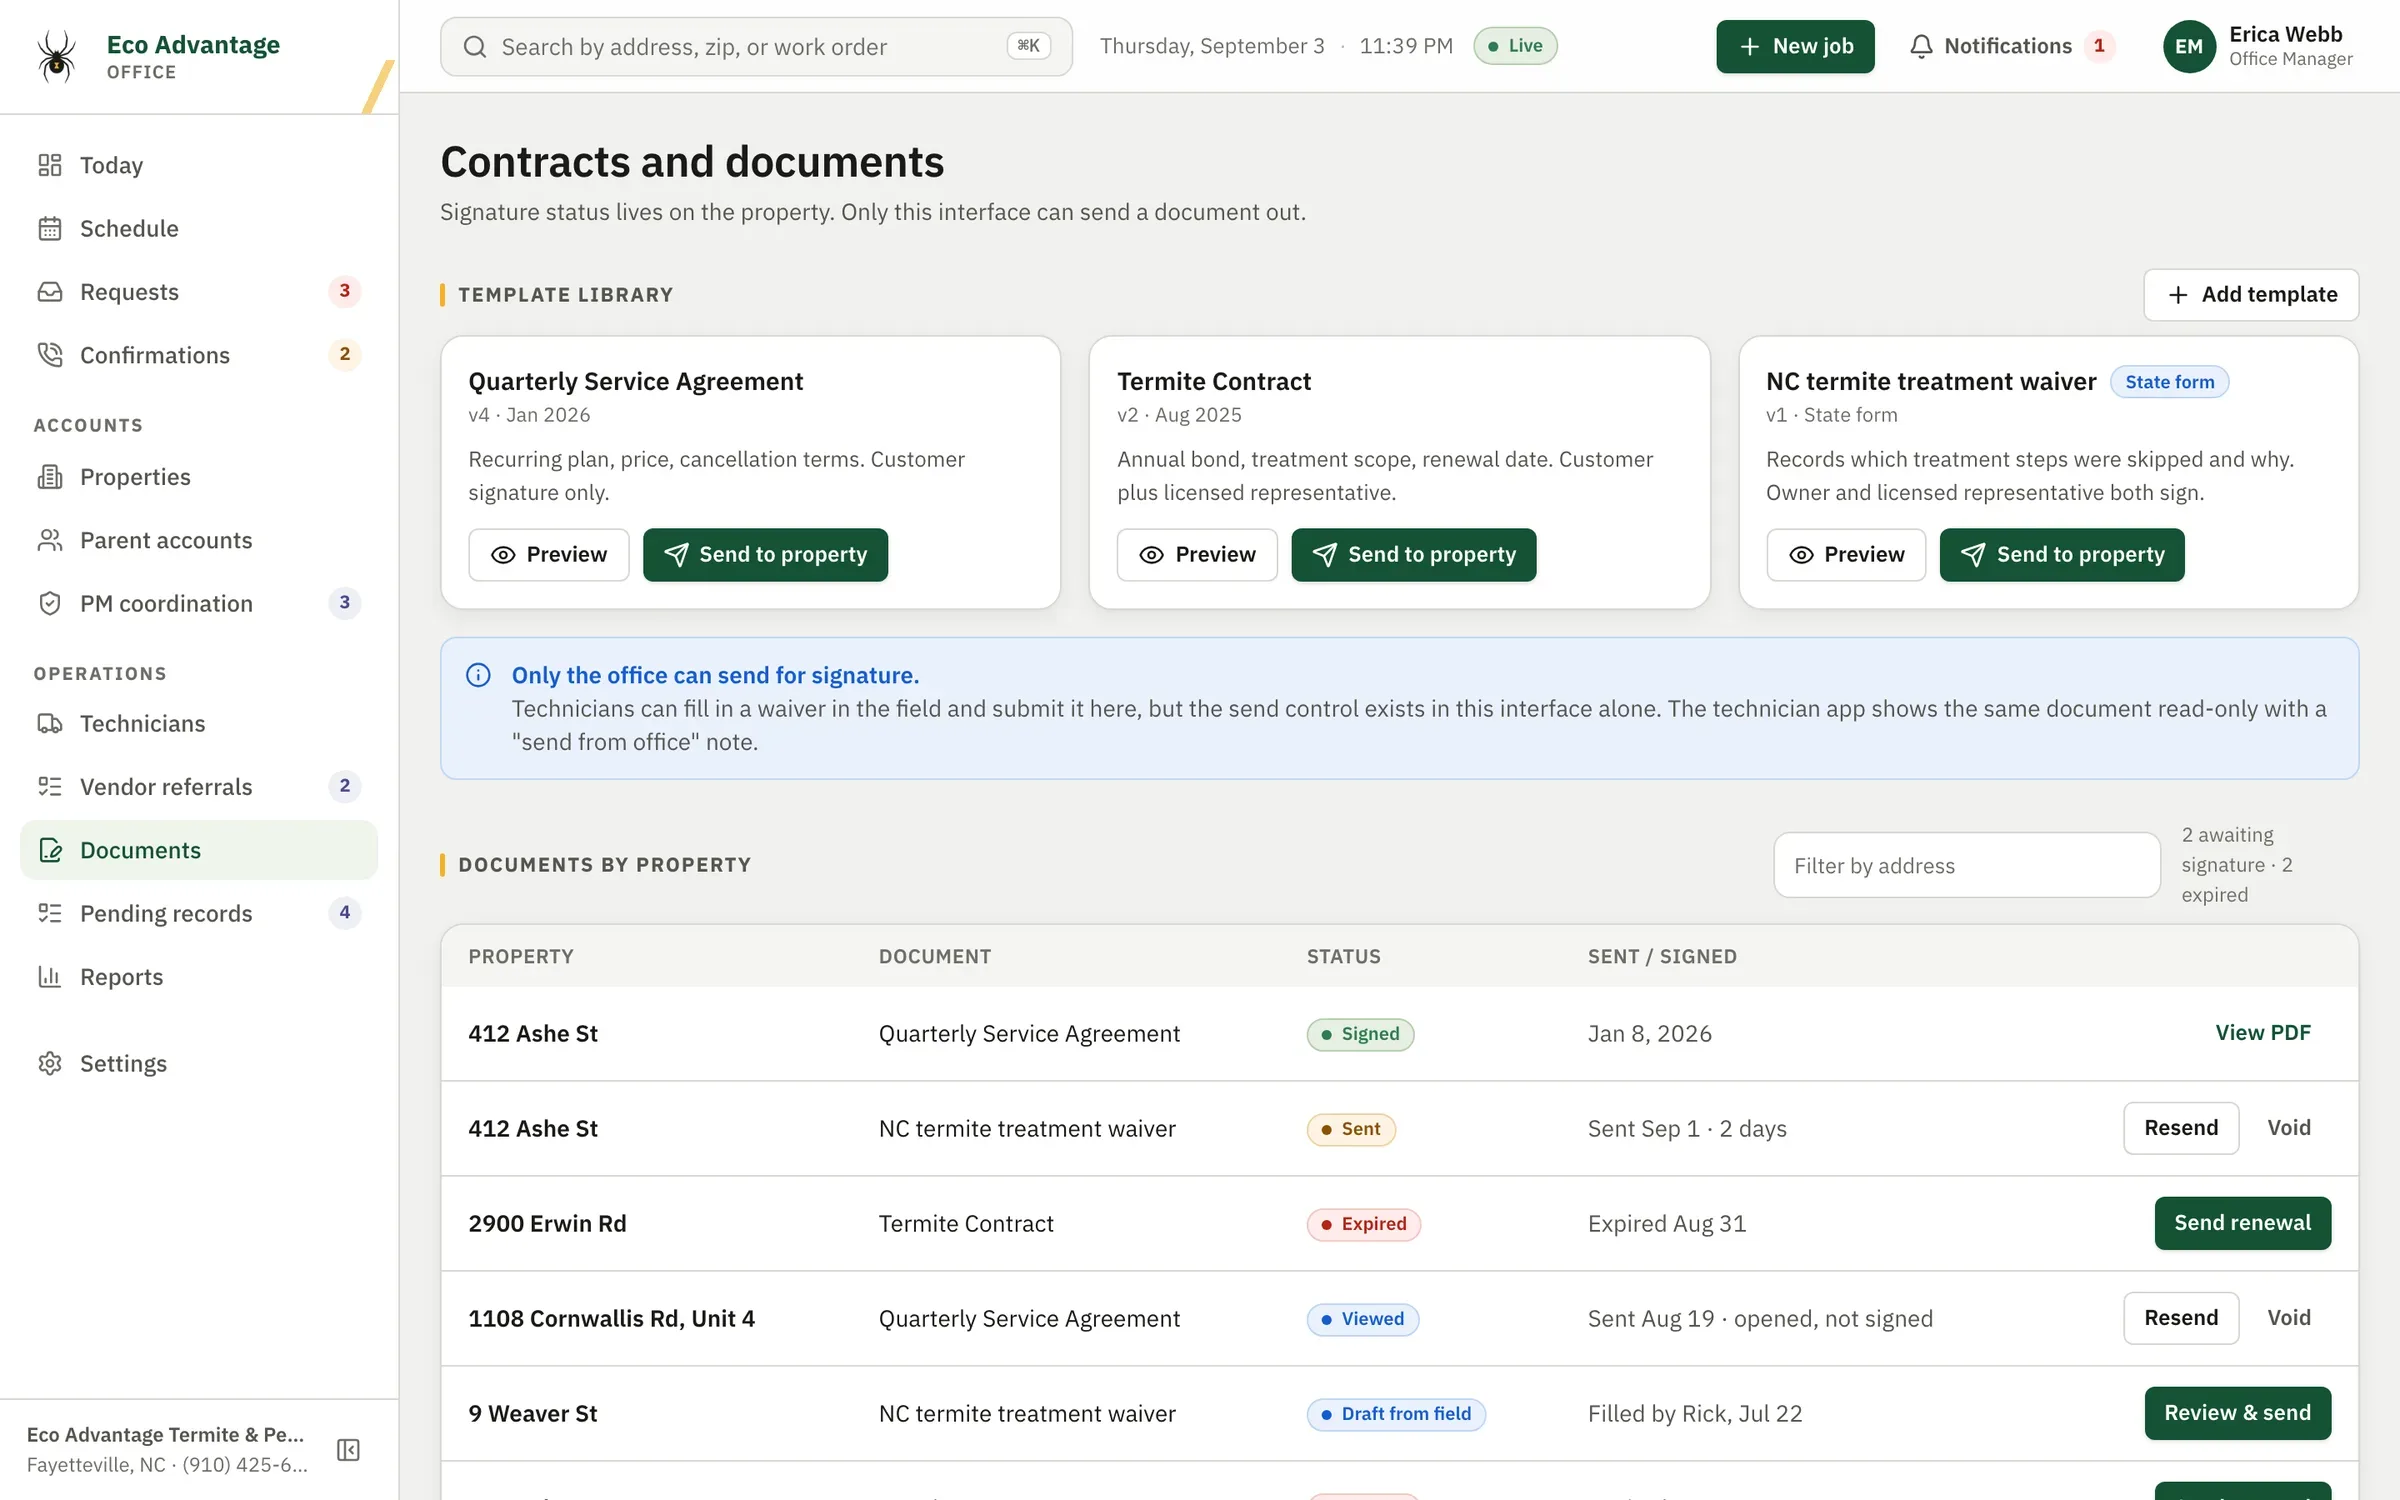Click the Pending records count badge 4
Viewport: 2400px width, 1500px height.
pos(344,912)
